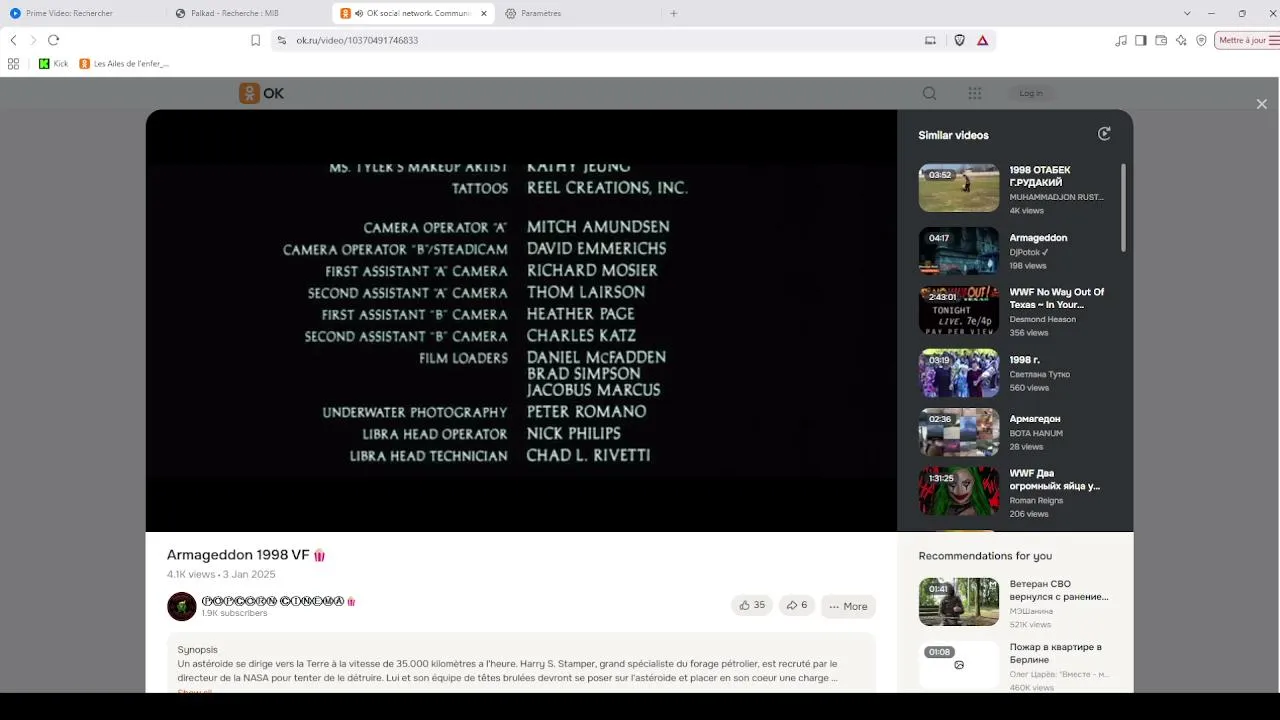Image resolution: width=1280 pixels, height=720 pixels.
Task: Click the Log in button
Action: 1031,93
